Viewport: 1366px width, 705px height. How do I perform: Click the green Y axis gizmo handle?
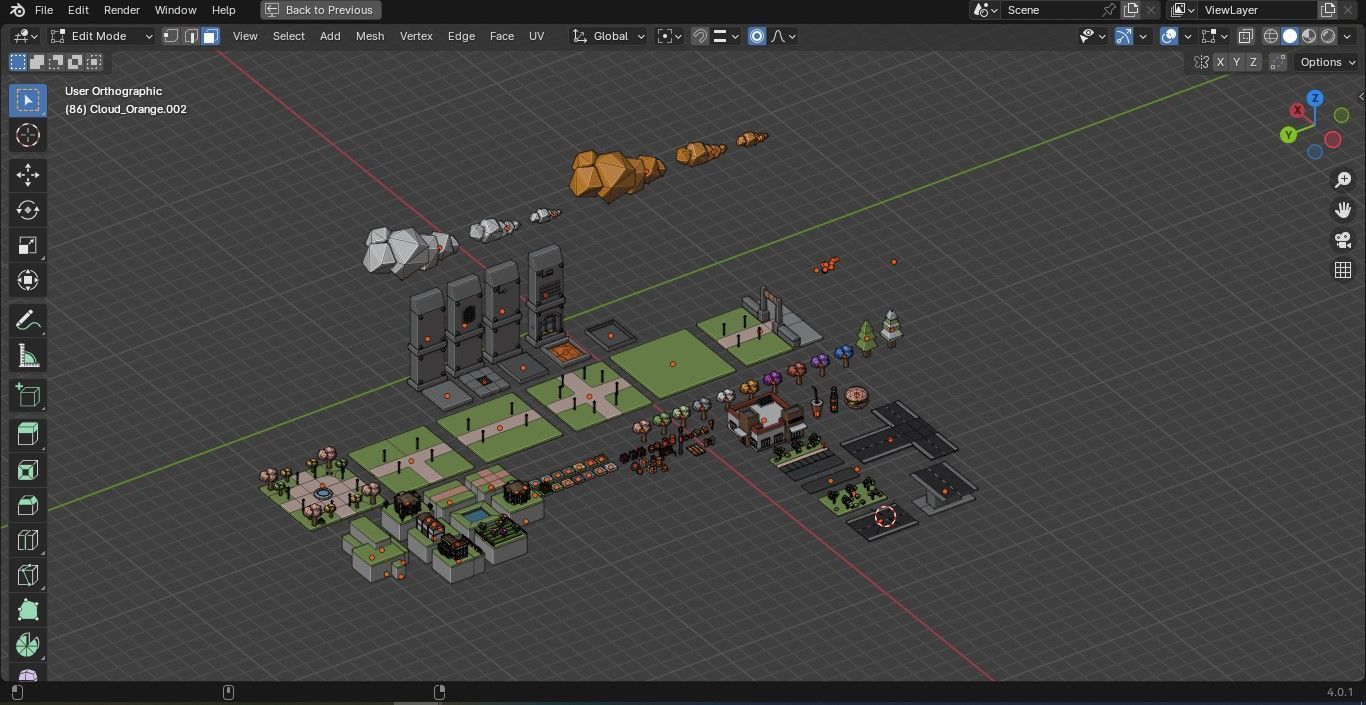click(x=1289, y=135)
